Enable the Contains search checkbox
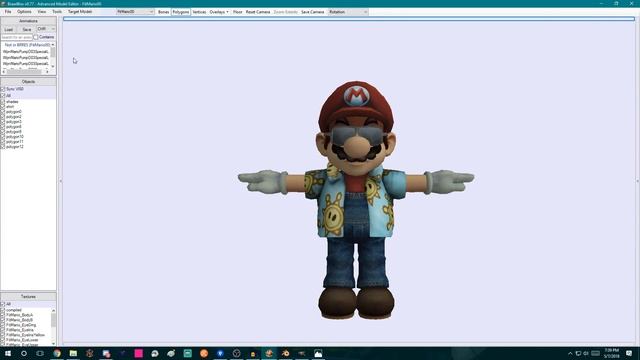 [x=36, y=37]
